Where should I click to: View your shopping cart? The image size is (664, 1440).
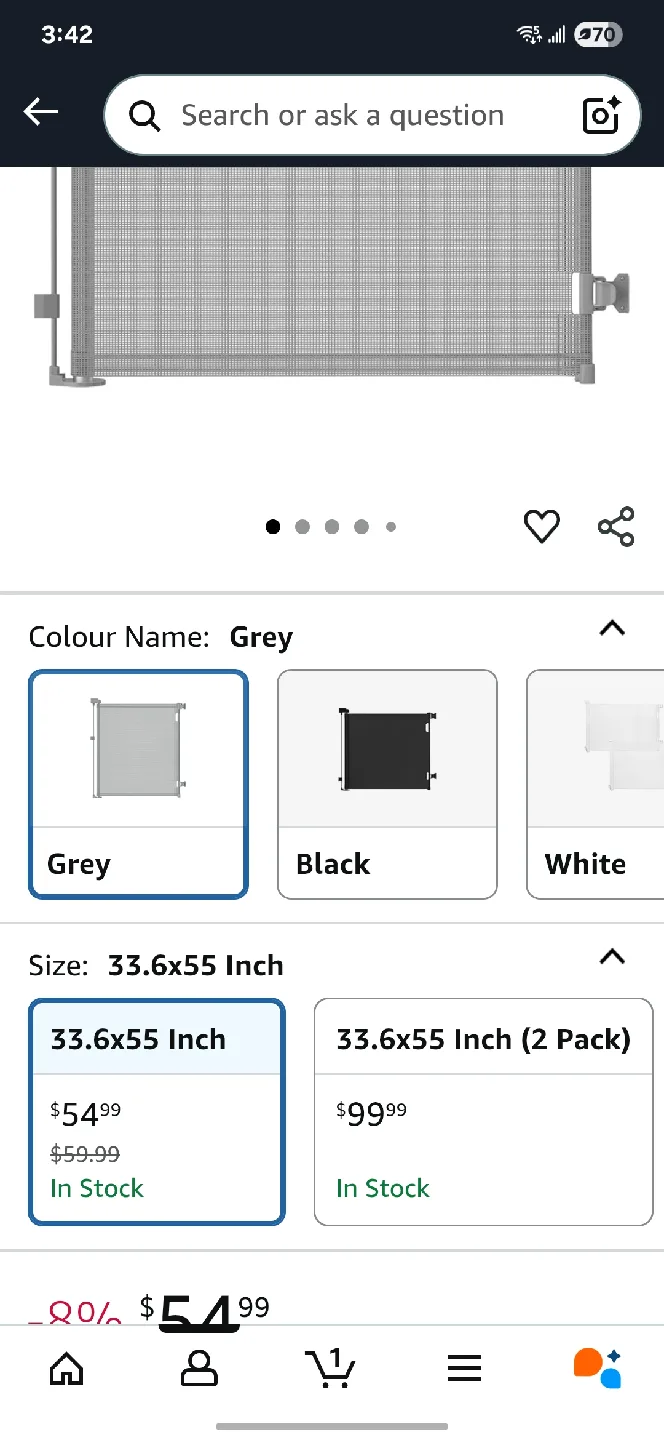pyautogui.click(x=331, y=1369)
